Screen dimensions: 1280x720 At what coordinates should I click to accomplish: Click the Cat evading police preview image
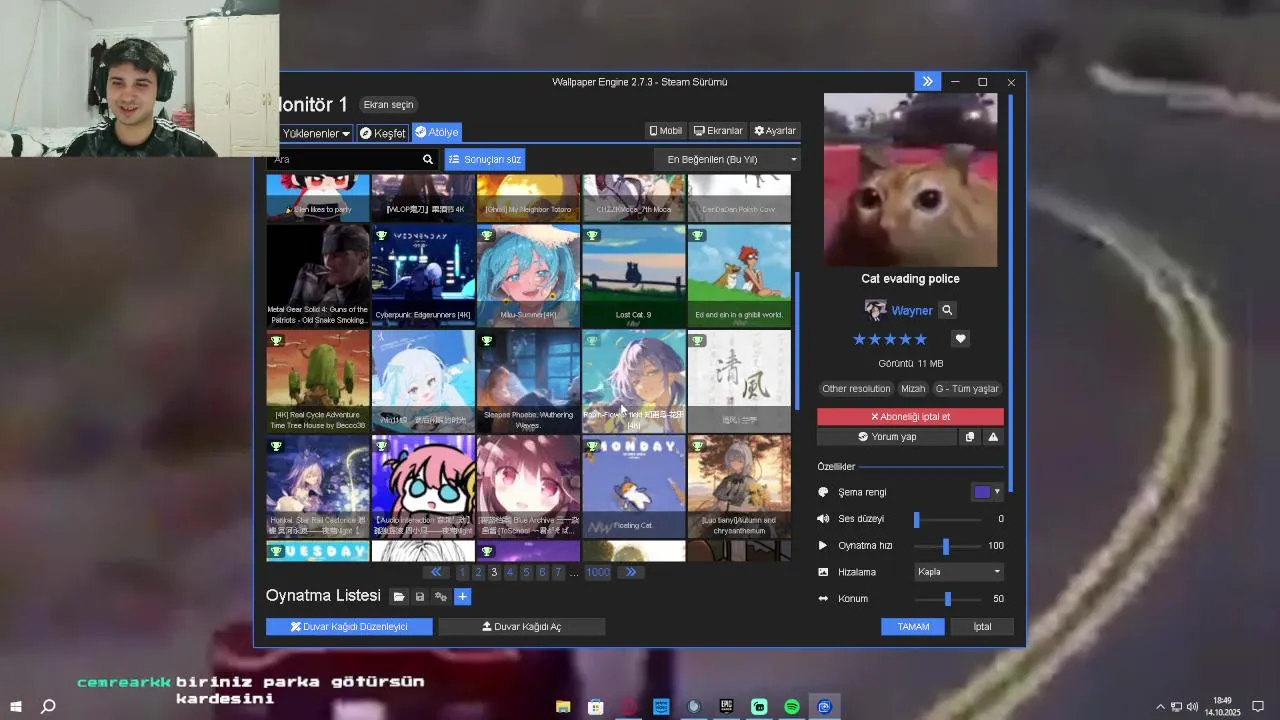point(910,180)
